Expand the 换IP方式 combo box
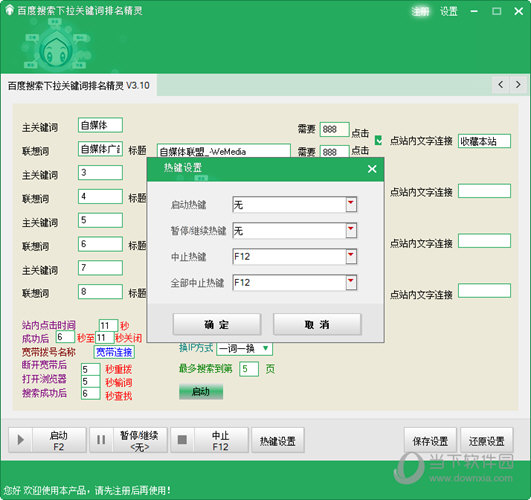Screen dimensions: 531x500 pos(266,348)
